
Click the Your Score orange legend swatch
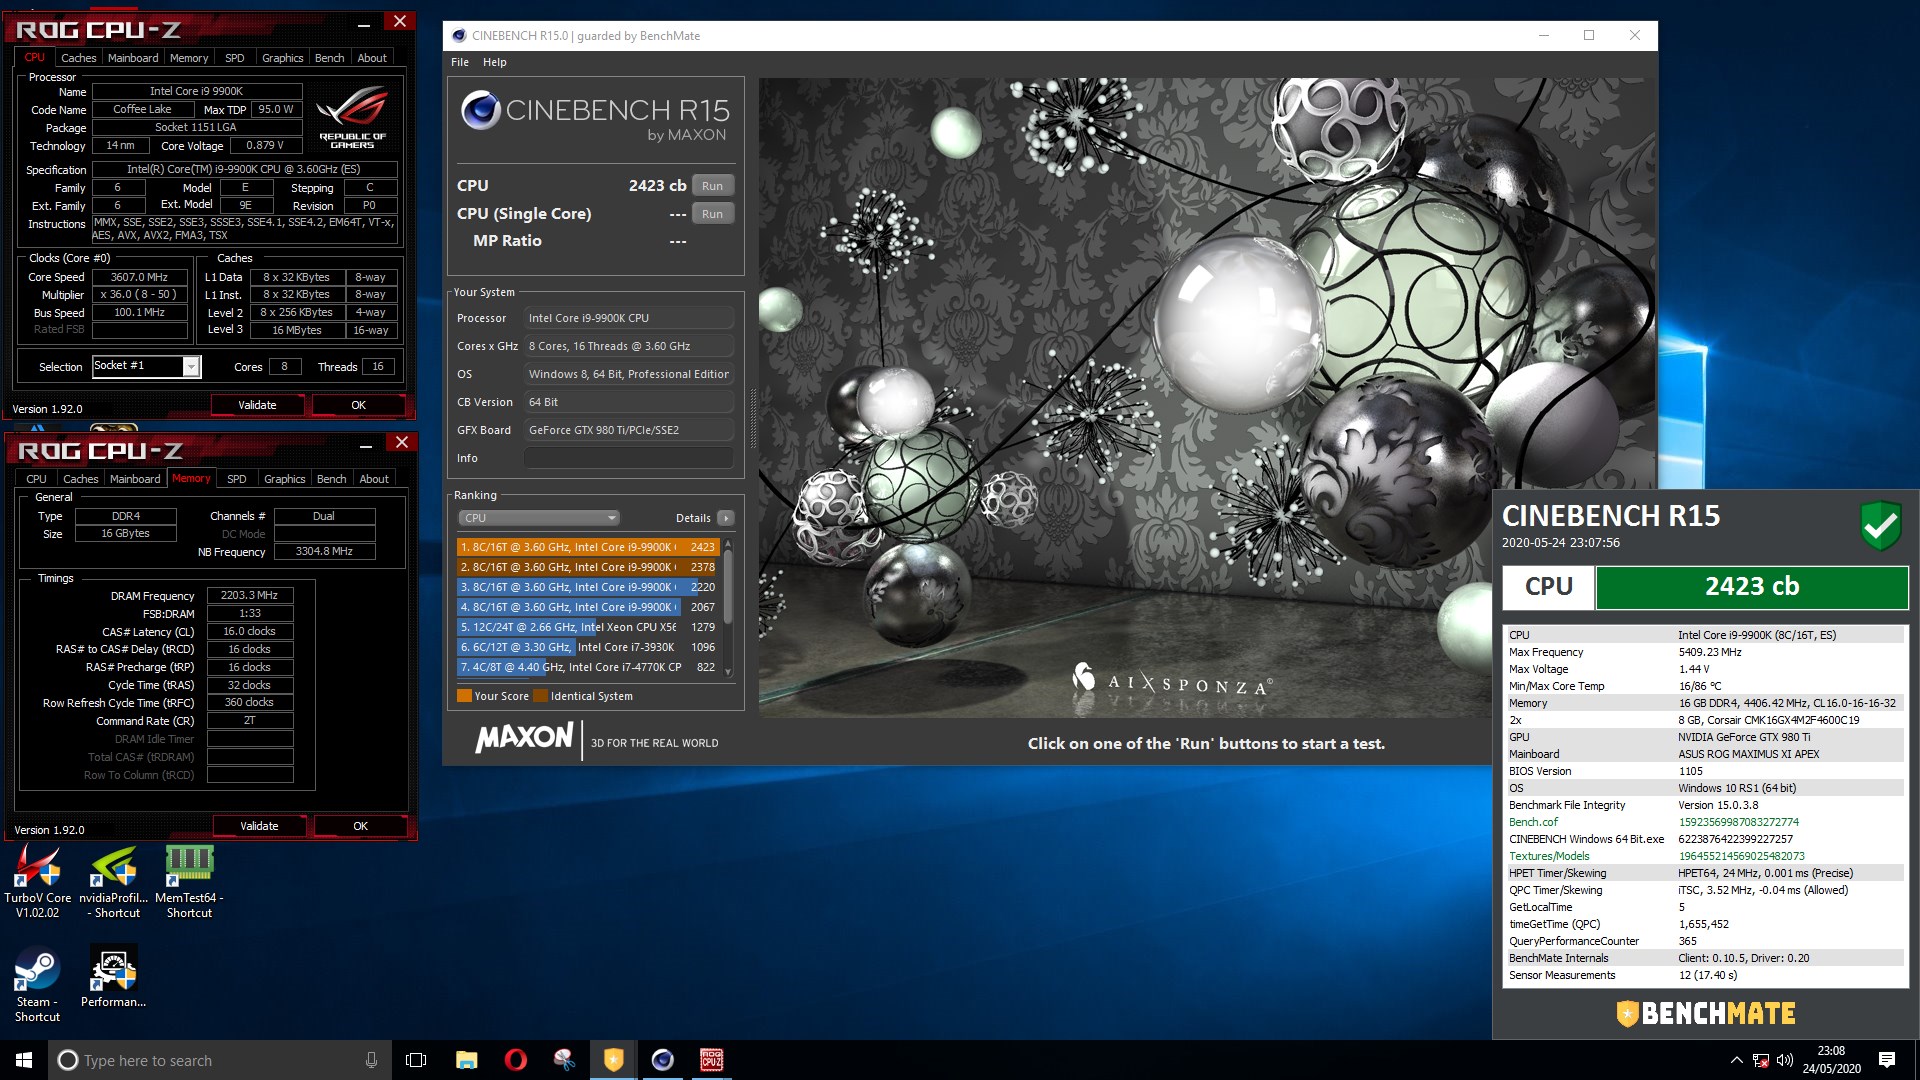[464, 696]
